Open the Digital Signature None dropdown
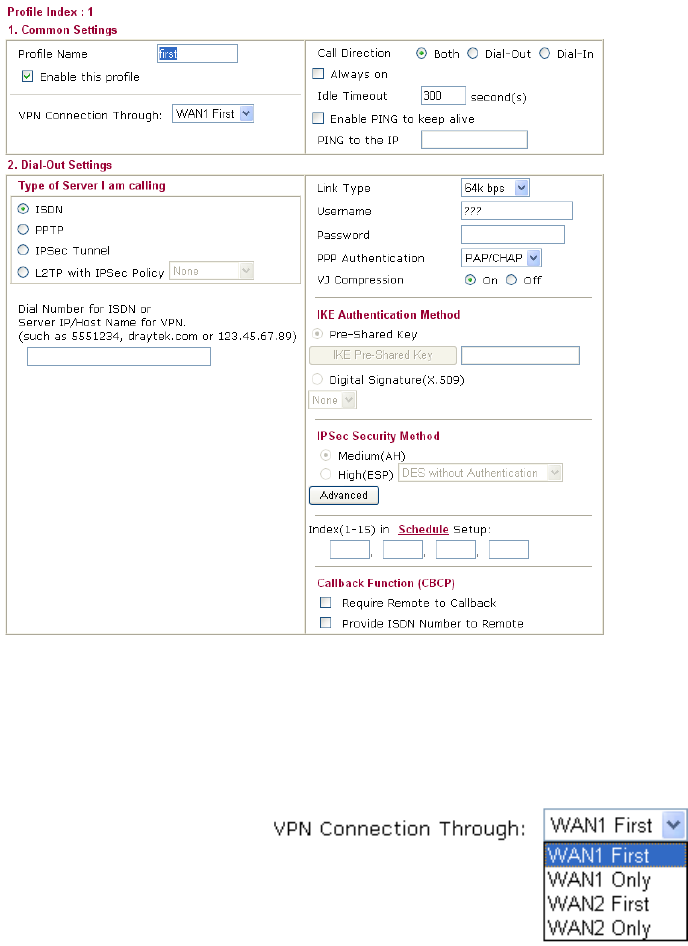Viewport: 688px width, 946px height. coord(333,399)
